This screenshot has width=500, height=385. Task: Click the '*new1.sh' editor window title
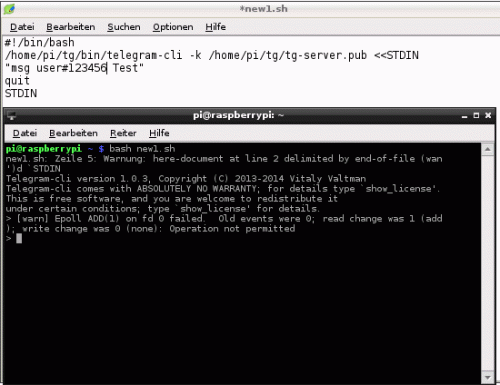pos(263,9)
